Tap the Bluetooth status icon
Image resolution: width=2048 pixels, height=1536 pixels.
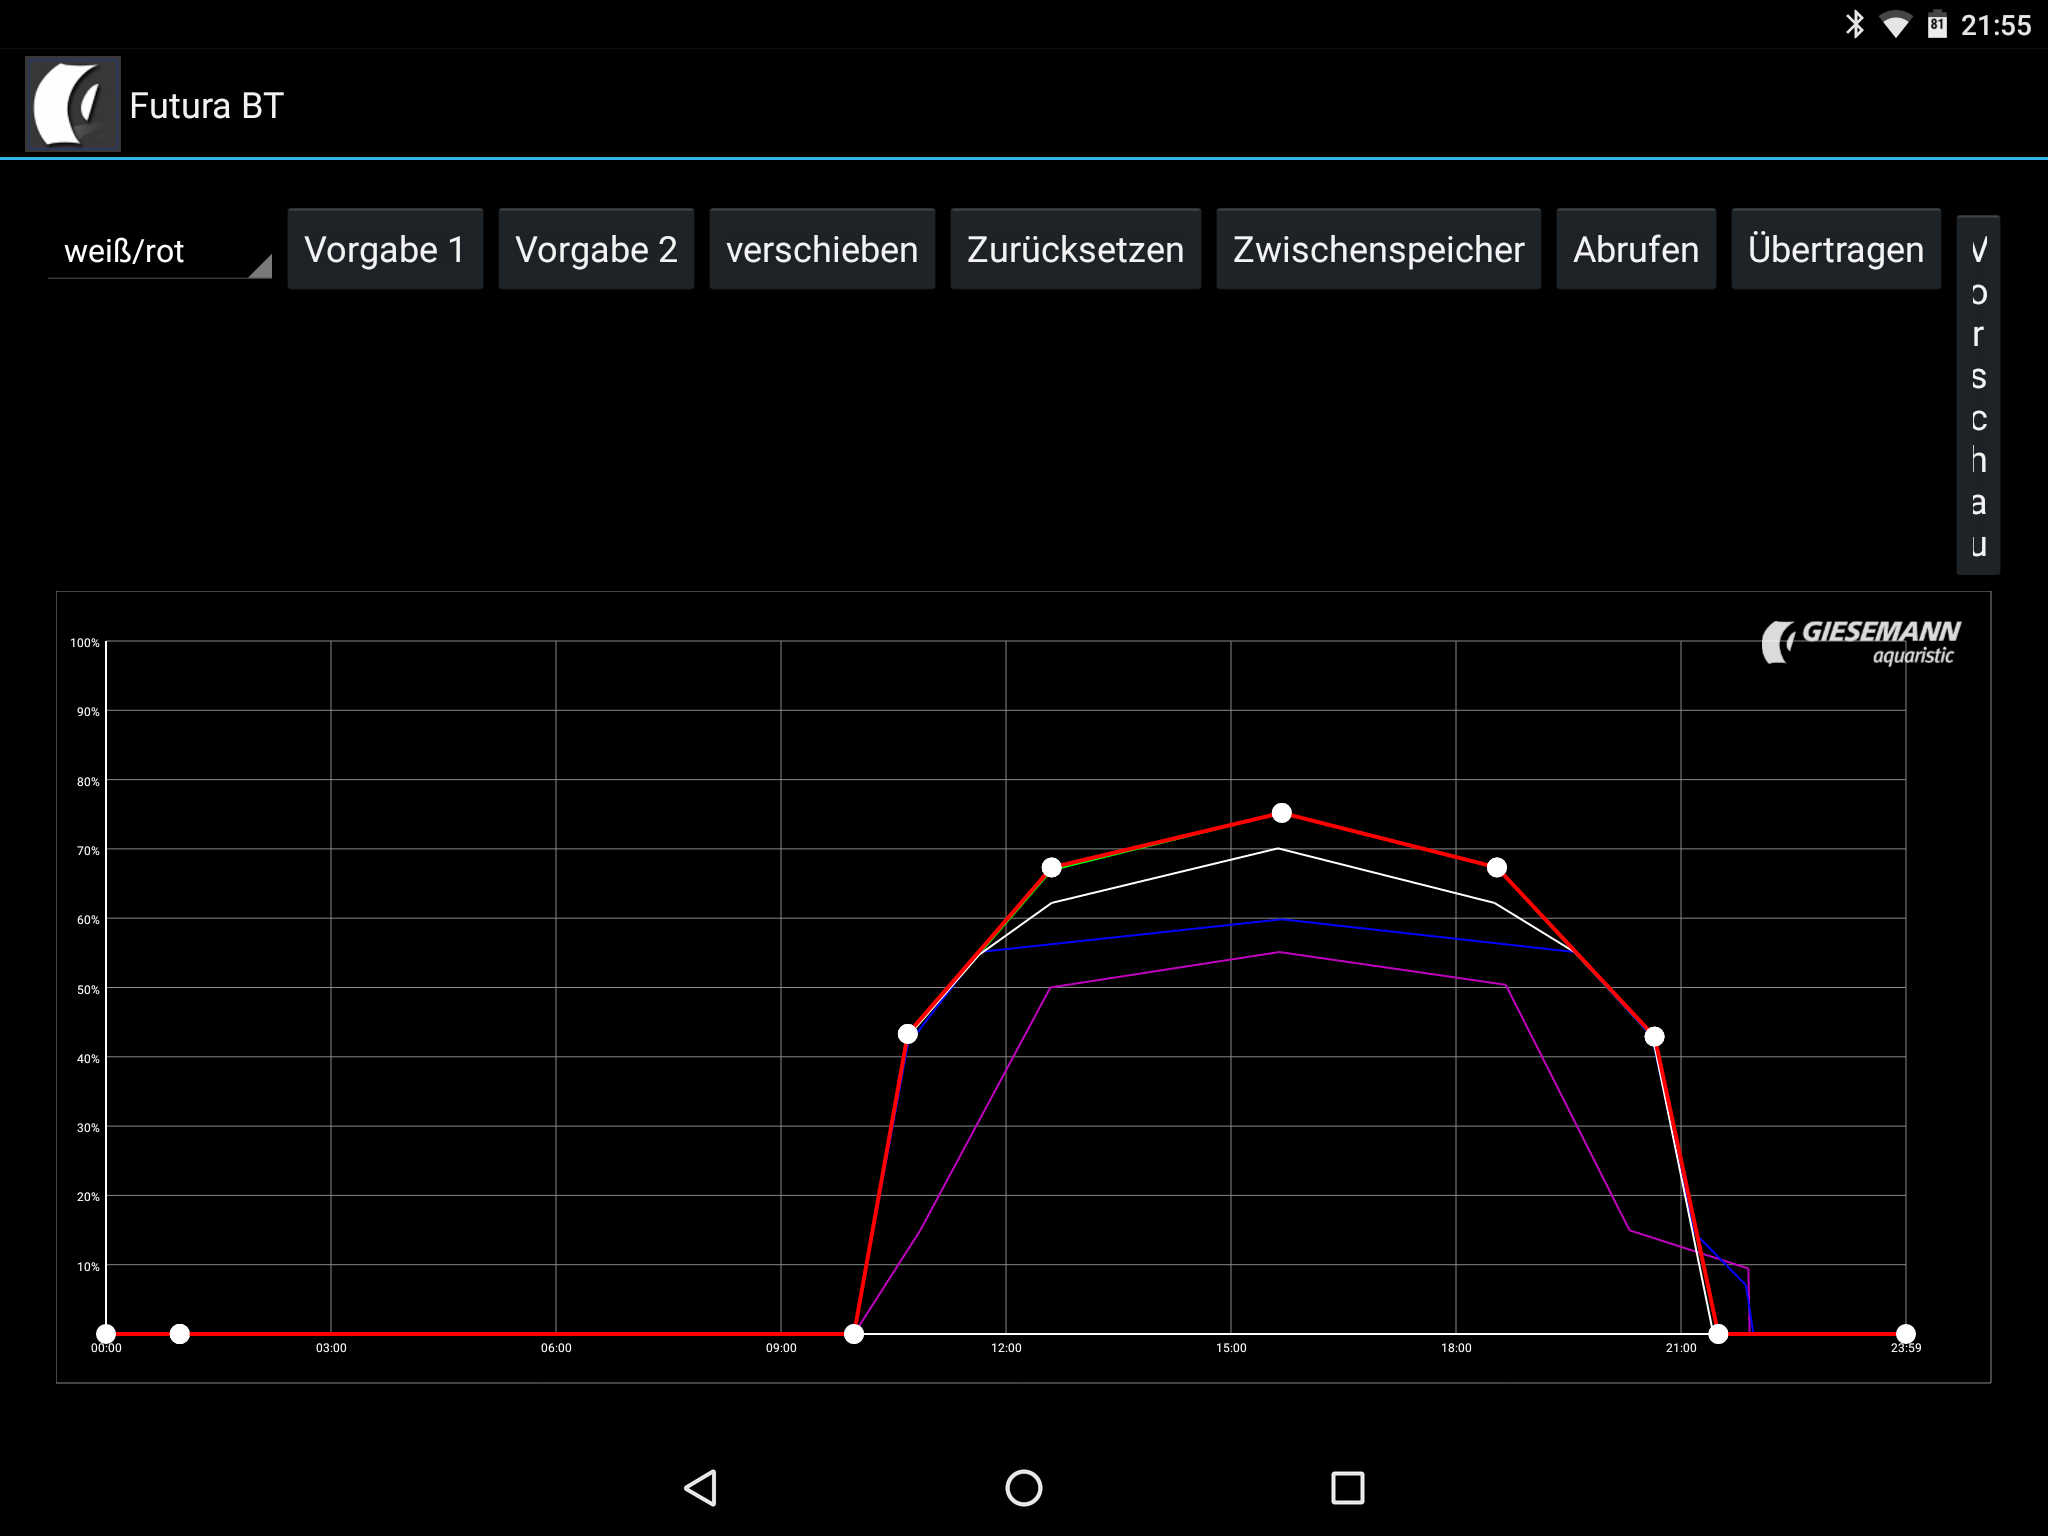(x=1855, y=24)
